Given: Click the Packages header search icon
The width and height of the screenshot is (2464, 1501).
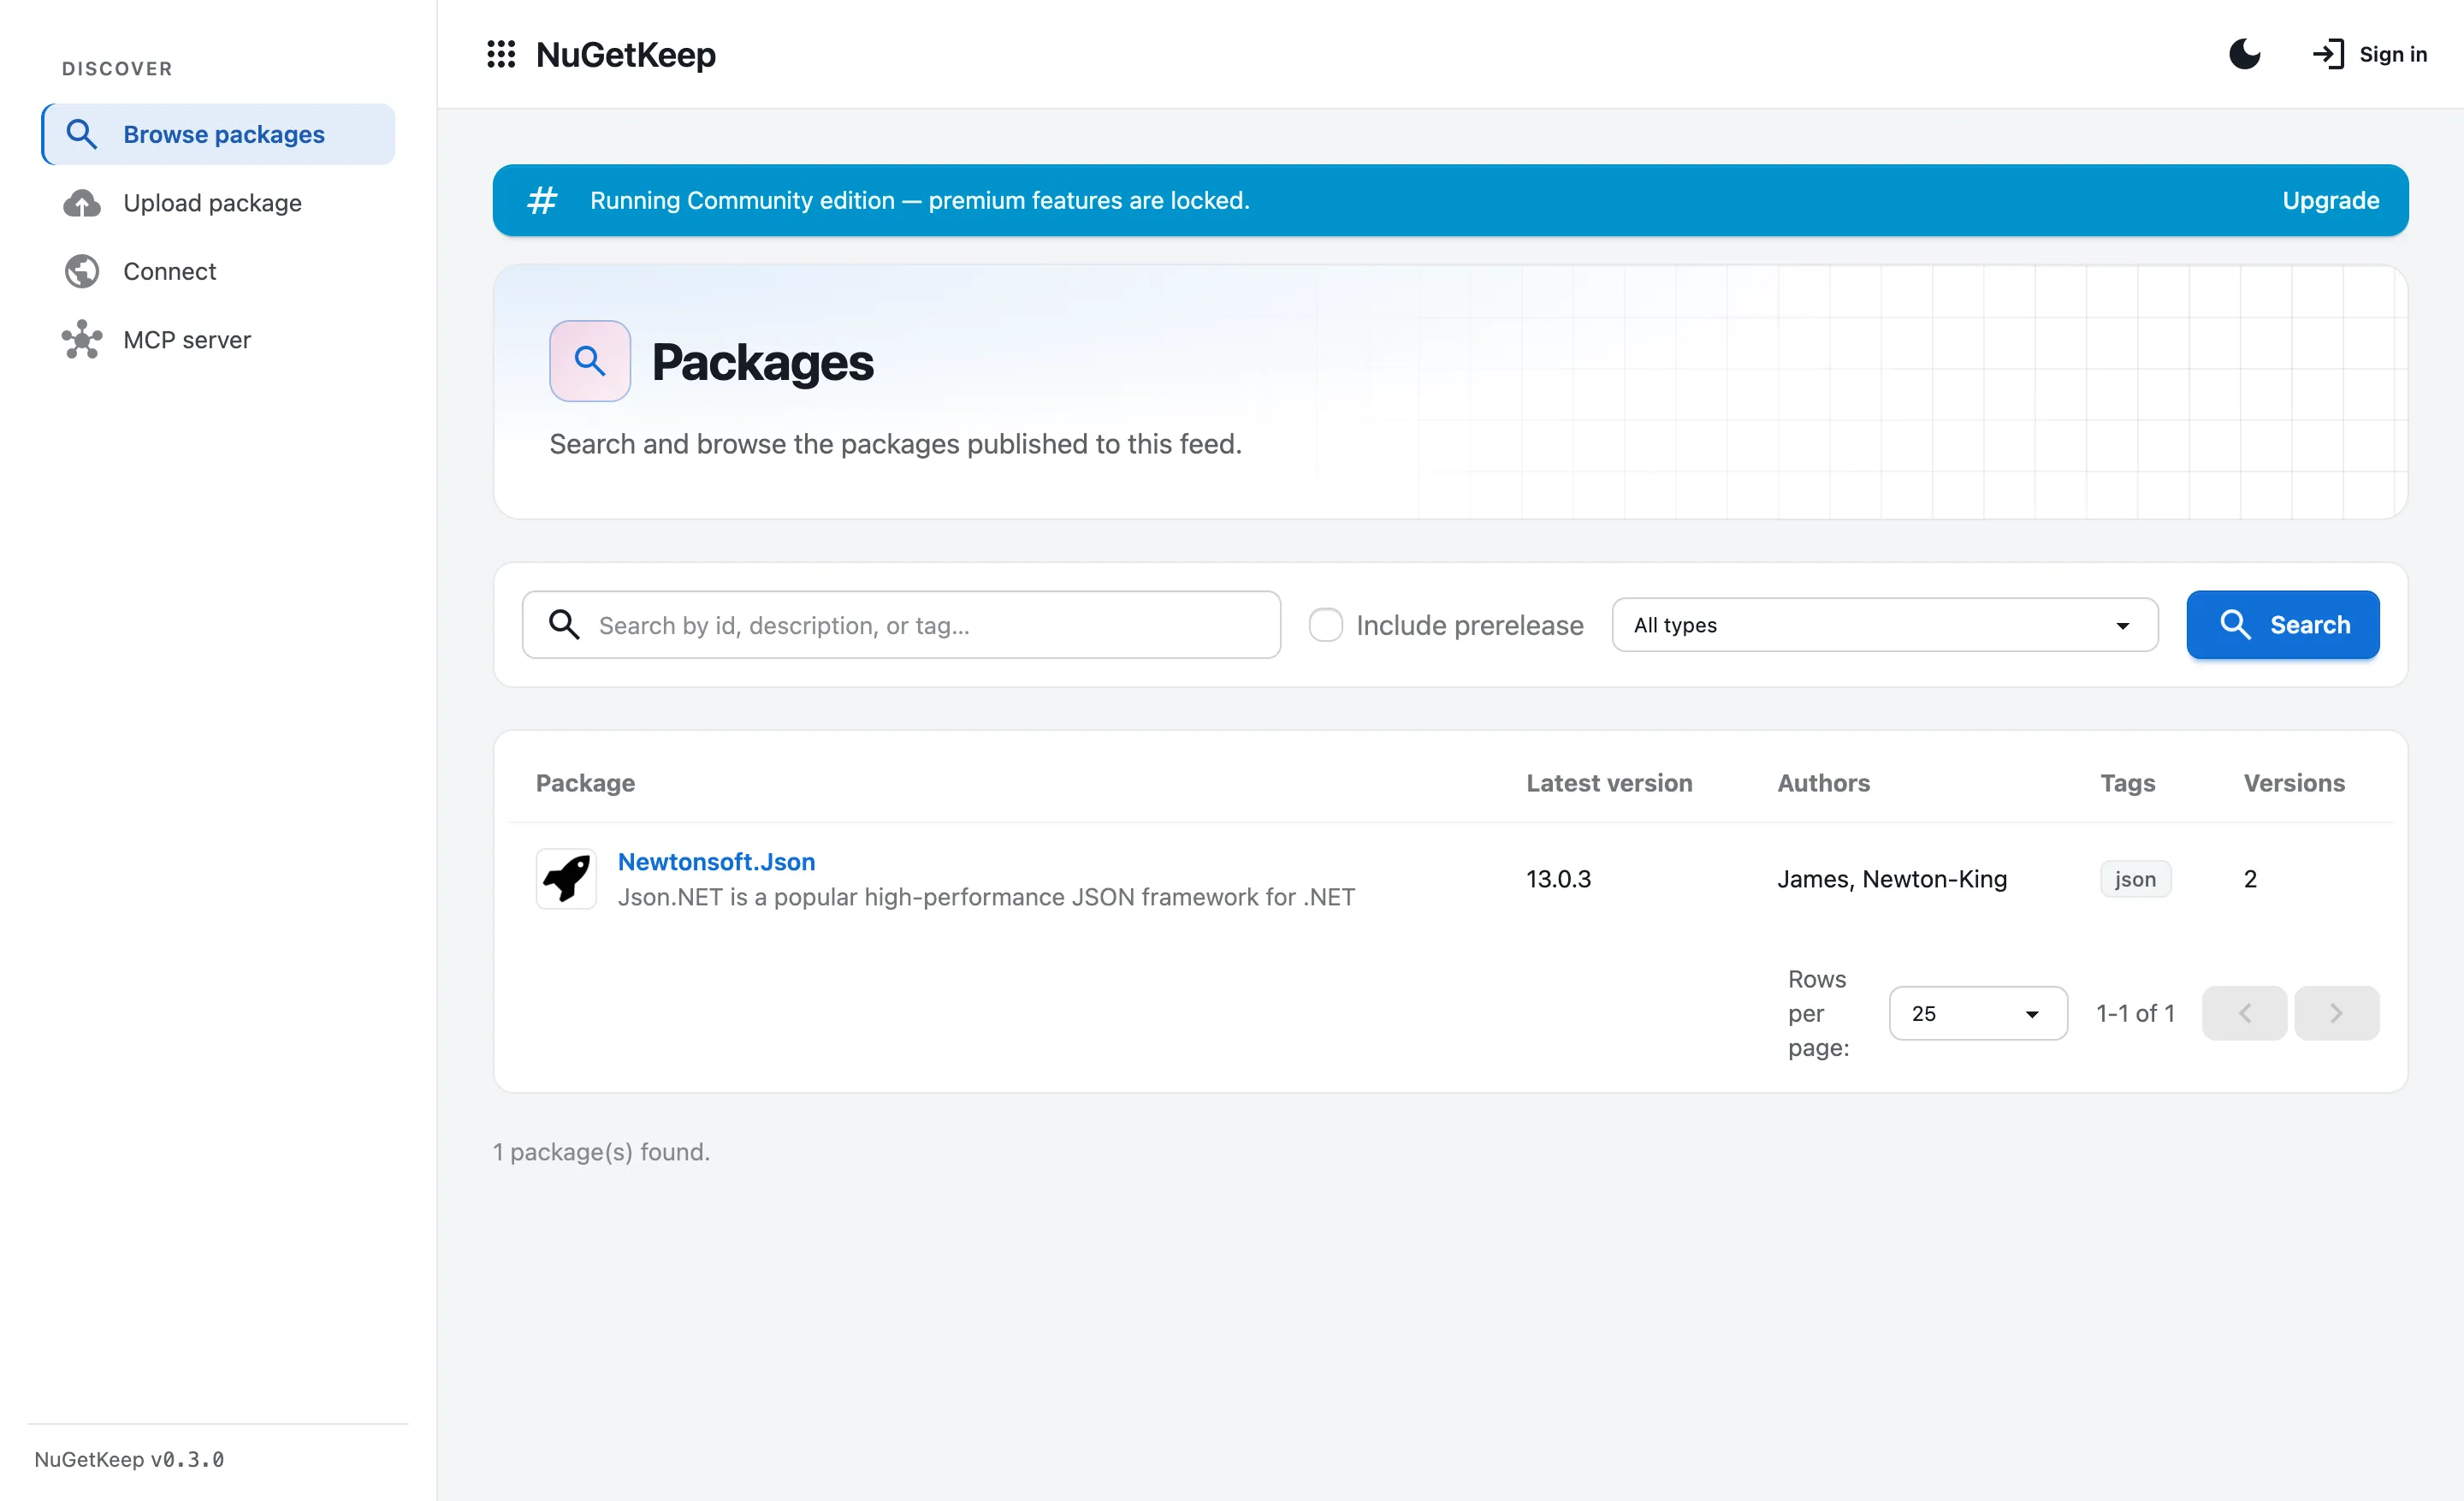Looking at the screenshot, I should [x=590, y=361].
